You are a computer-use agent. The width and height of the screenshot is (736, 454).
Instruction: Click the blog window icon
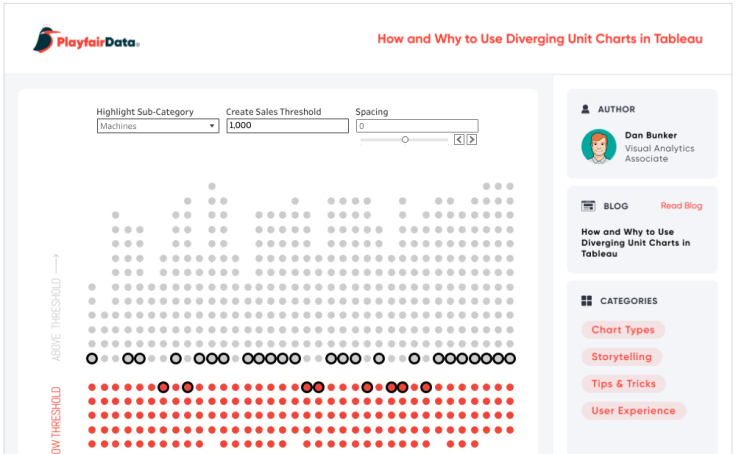pos(588,206)
